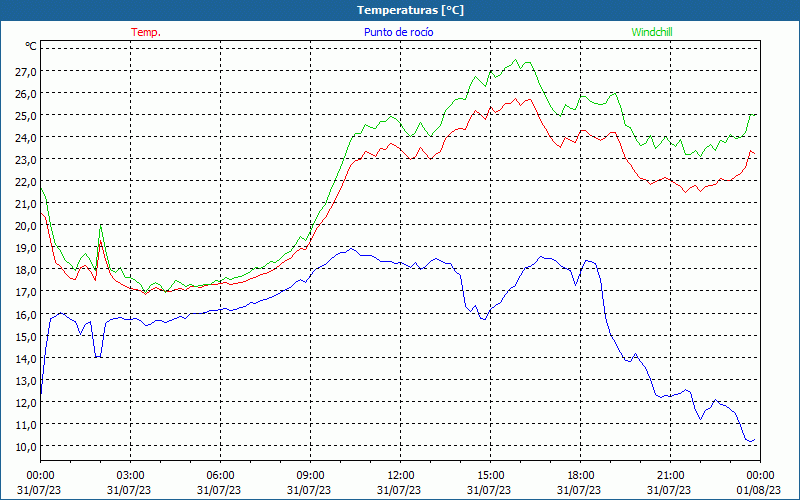
Task: Click the 15,0 y-axis value
Action: 26,336
